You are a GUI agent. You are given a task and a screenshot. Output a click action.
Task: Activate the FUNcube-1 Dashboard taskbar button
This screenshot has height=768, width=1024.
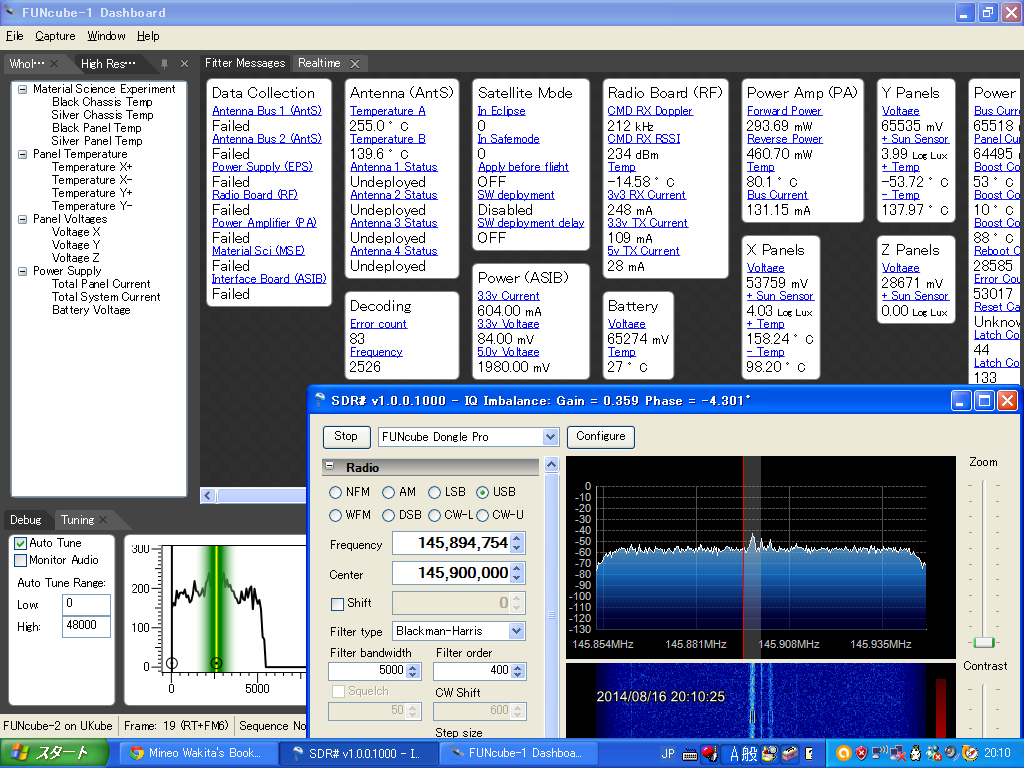pos(517,753)
